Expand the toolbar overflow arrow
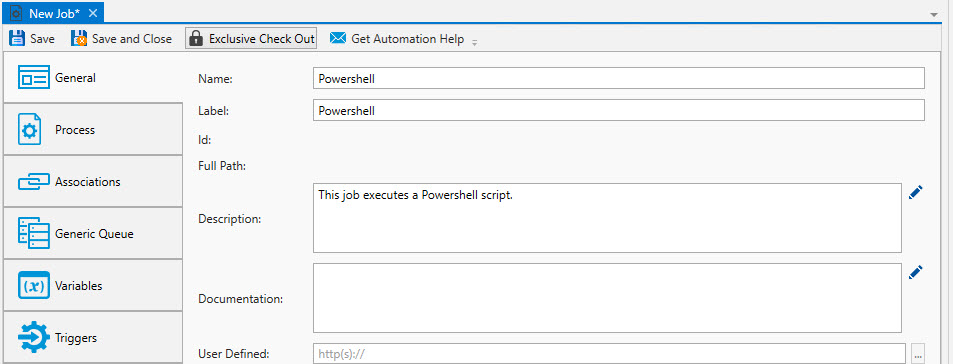953x364 pixels. coord(475,43)
